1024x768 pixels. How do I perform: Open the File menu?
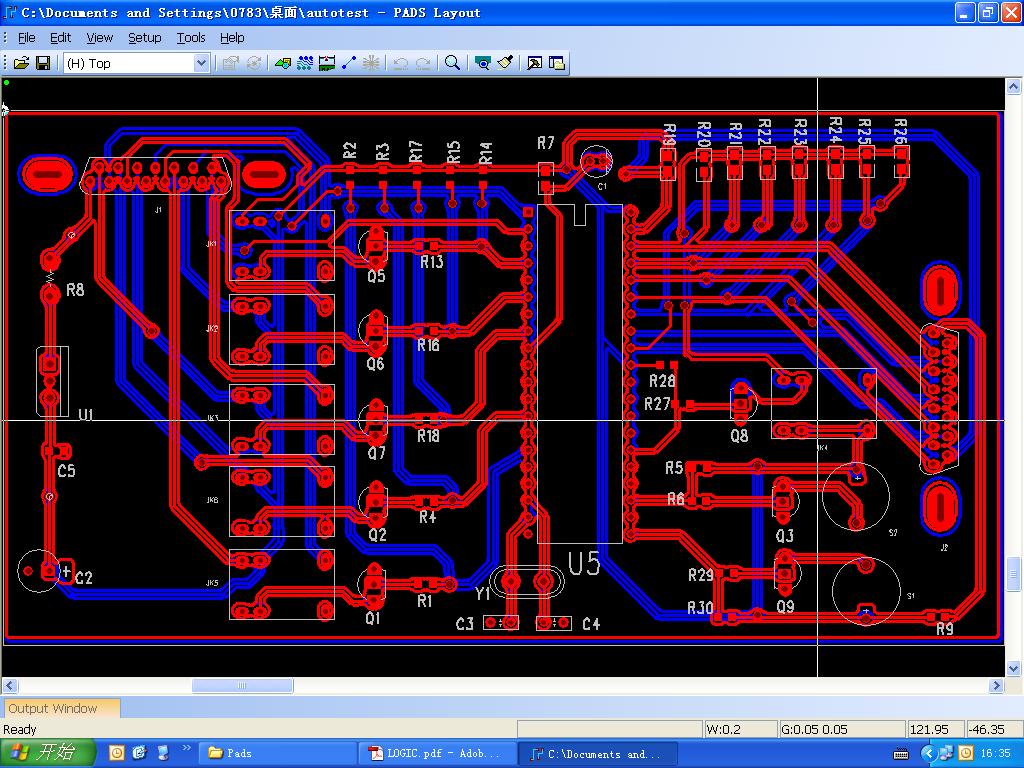(x=27, y=37)
